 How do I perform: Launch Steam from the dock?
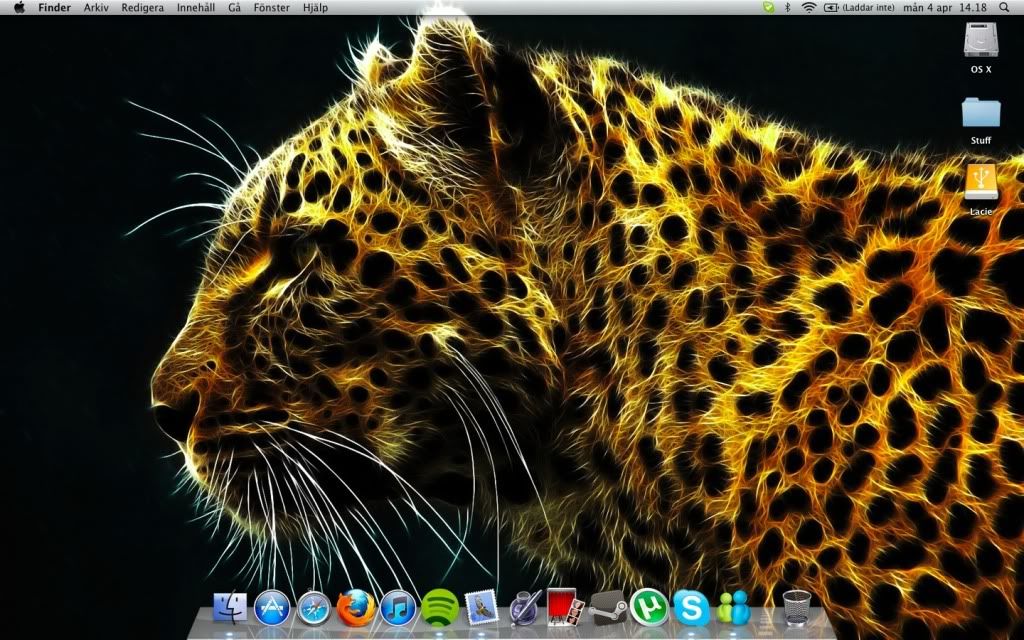point(607,607)
